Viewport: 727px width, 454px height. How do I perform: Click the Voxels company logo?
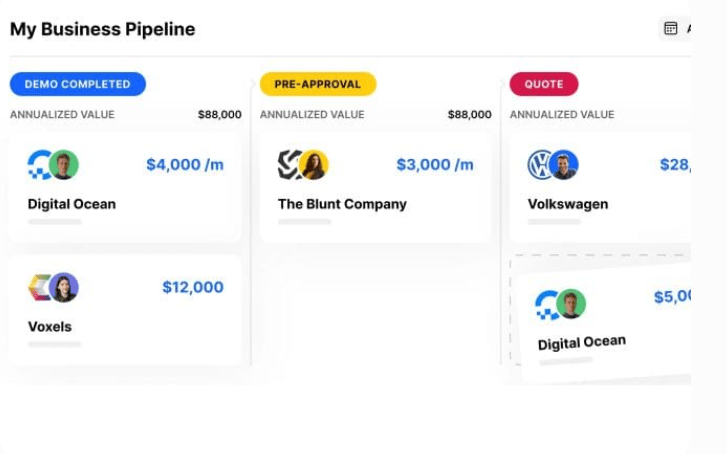coord(39,288)
